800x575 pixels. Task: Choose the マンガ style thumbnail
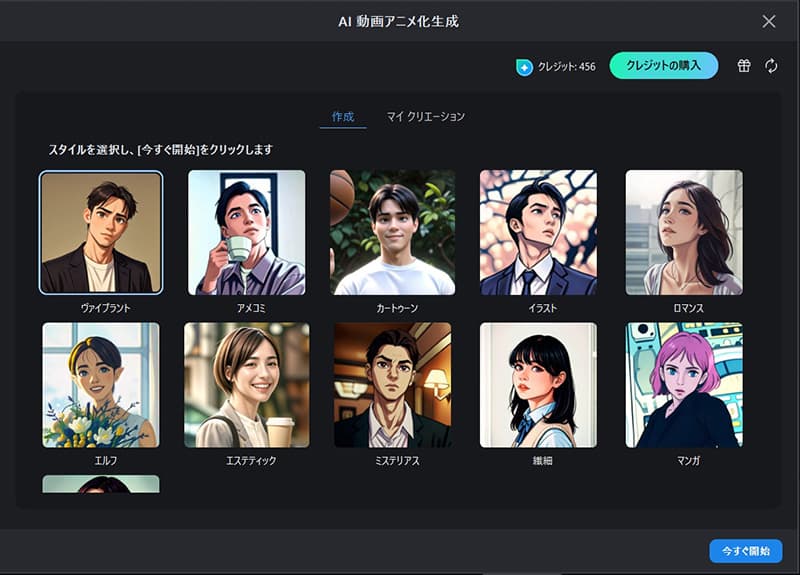pyautogui.click(x=684, y=385)
